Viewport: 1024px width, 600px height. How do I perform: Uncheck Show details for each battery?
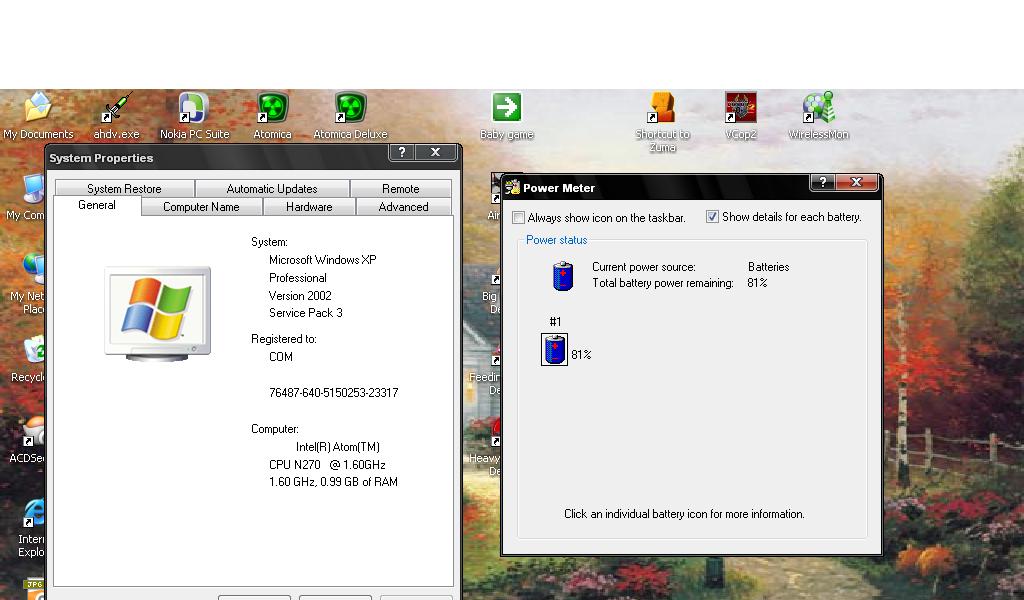tap(713, 217)
